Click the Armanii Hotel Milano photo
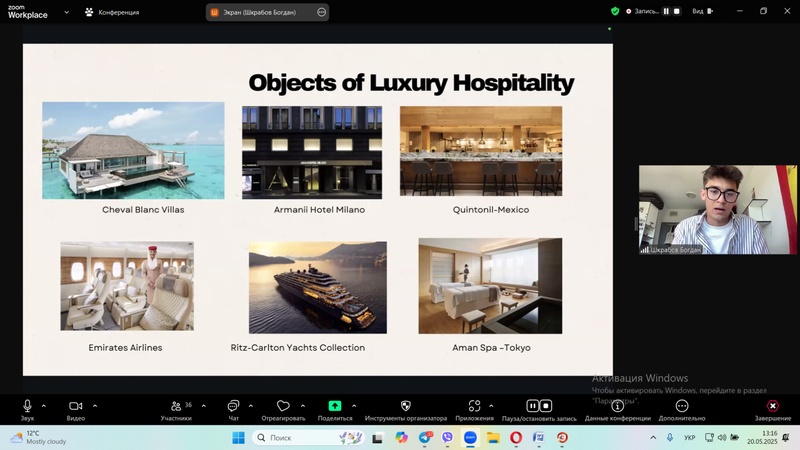 312,152
